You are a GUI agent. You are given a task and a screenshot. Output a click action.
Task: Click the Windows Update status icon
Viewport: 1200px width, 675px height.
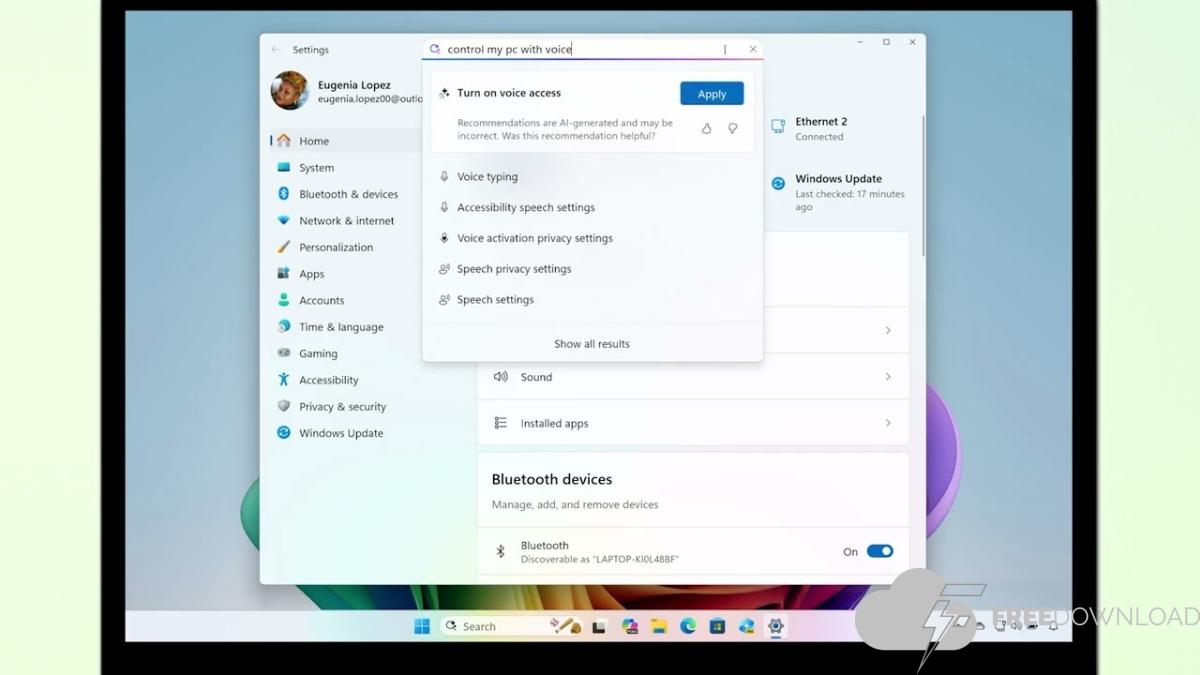778,183
